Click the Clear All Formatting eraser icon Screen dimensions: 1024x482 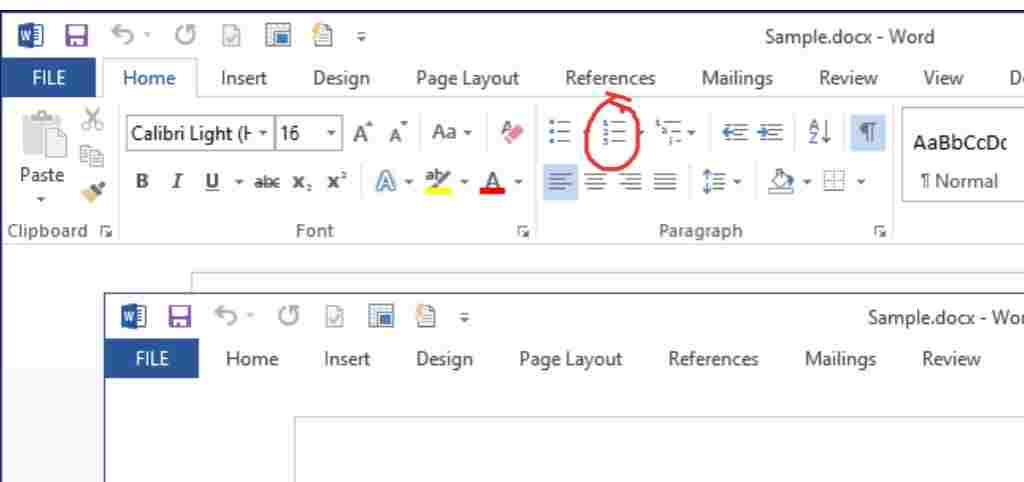(x=512, y=133)
